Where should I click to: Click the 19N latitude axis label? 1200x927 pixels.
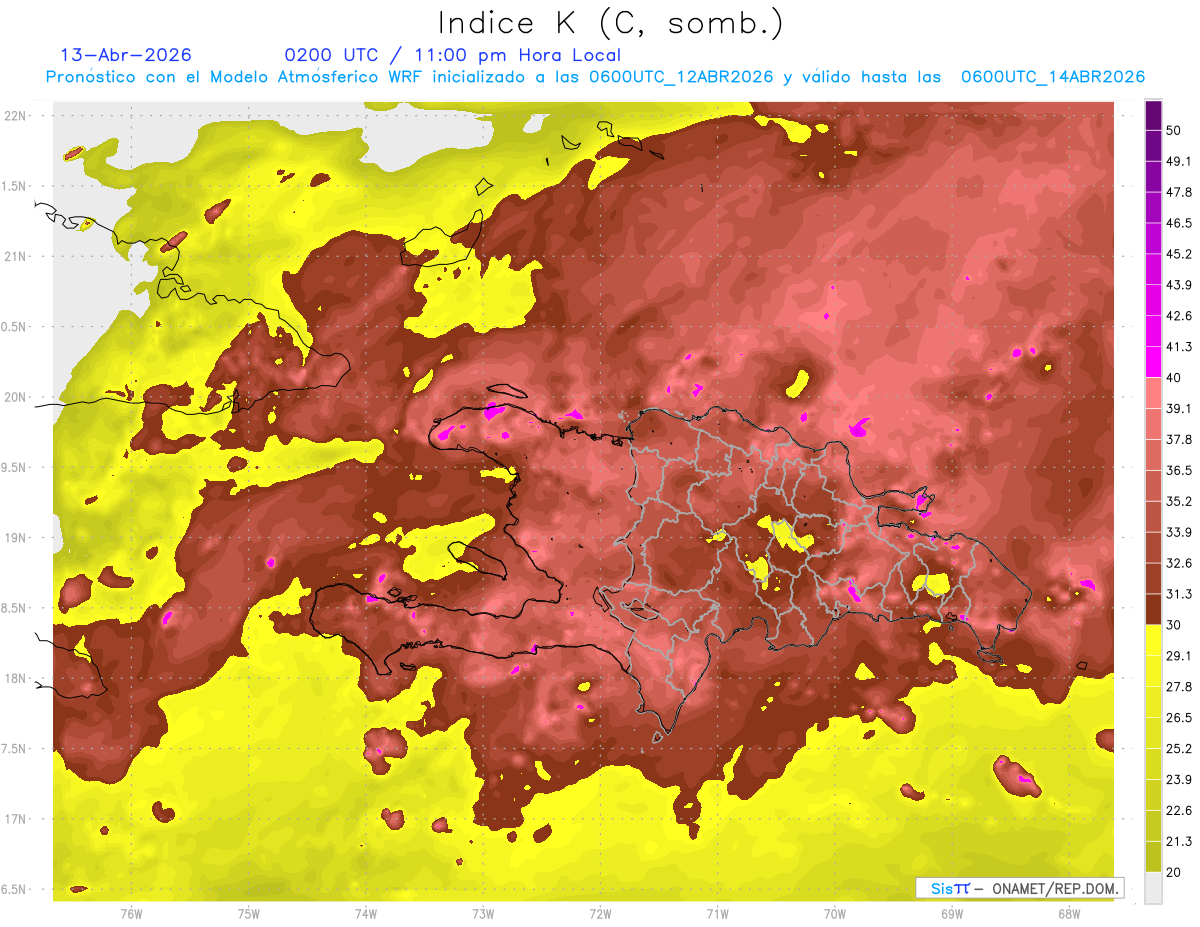click(x=17, y=537)
